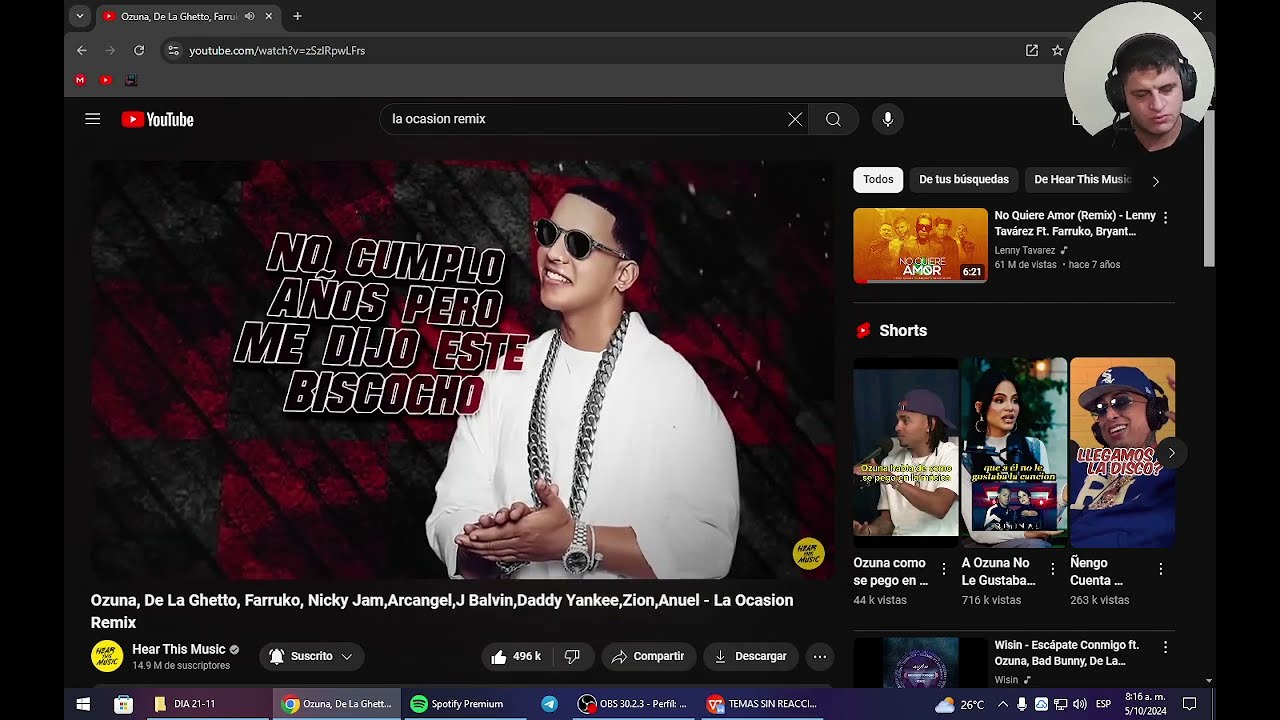This screenshot has width=1280, height=720.
Task: Open options for Escápate Conmigo video
Action: (1165, 647)
